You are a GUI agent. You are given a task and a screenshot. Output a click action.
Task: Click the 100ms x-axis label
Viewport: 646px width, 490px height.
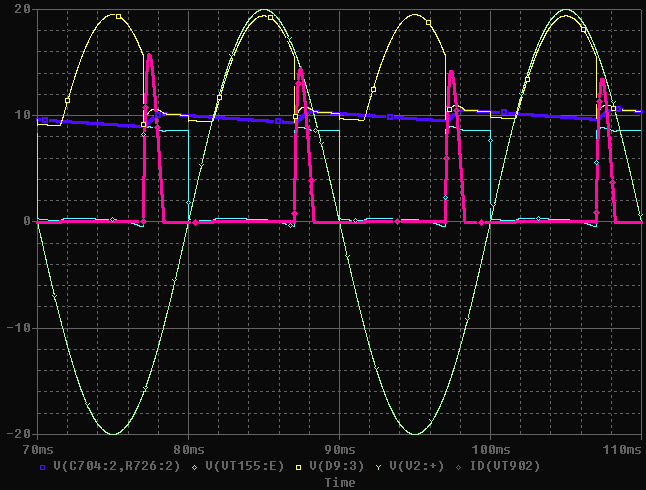(x=491, y=450)
